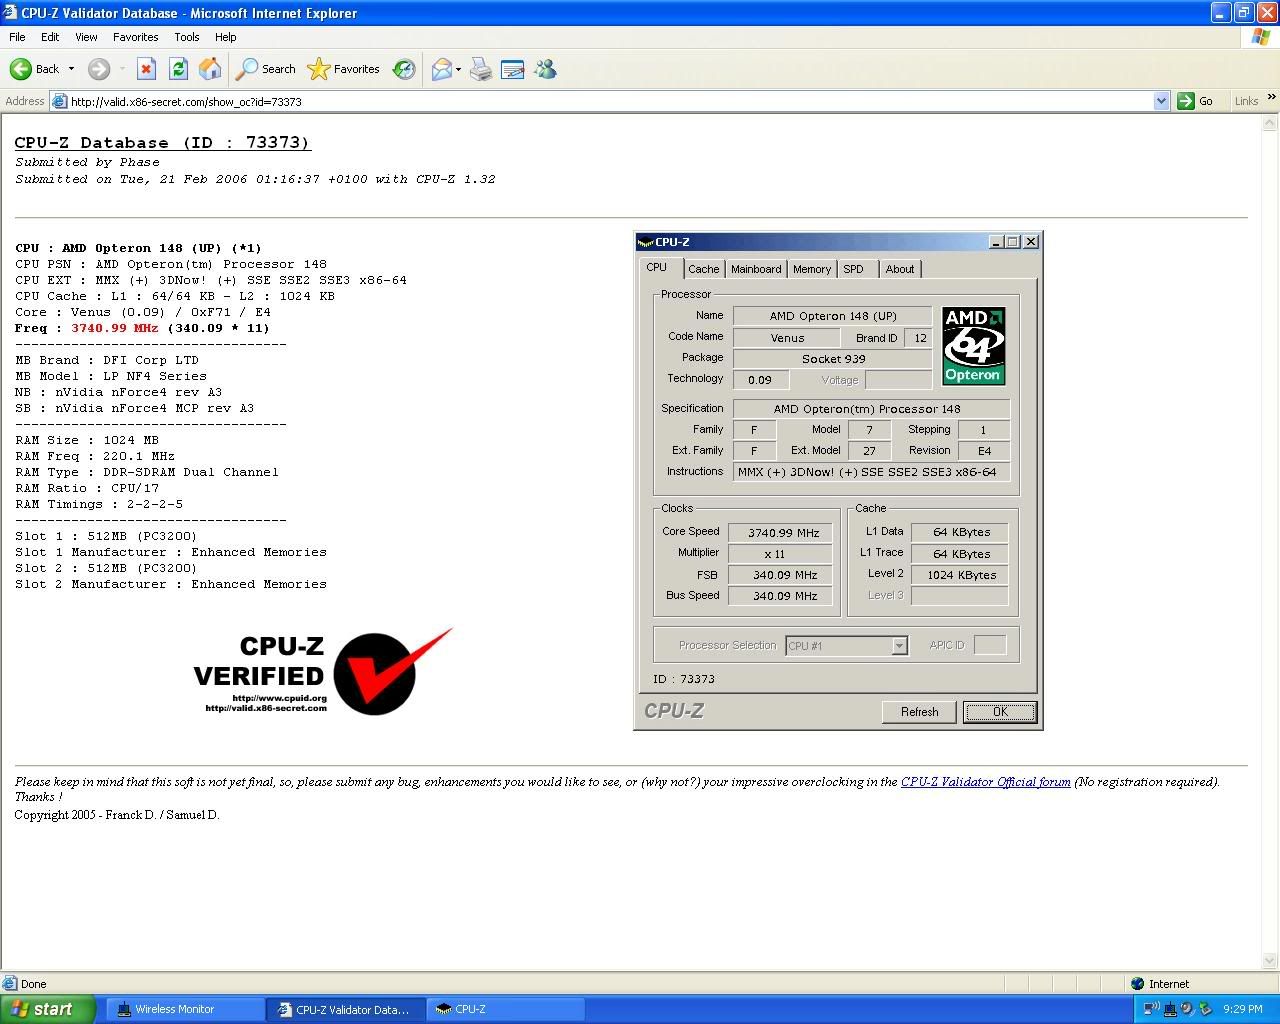Click the Core Speed value 3740.99 MHz
Screen dimensions: 1280x1024
[x=782, y=533]
